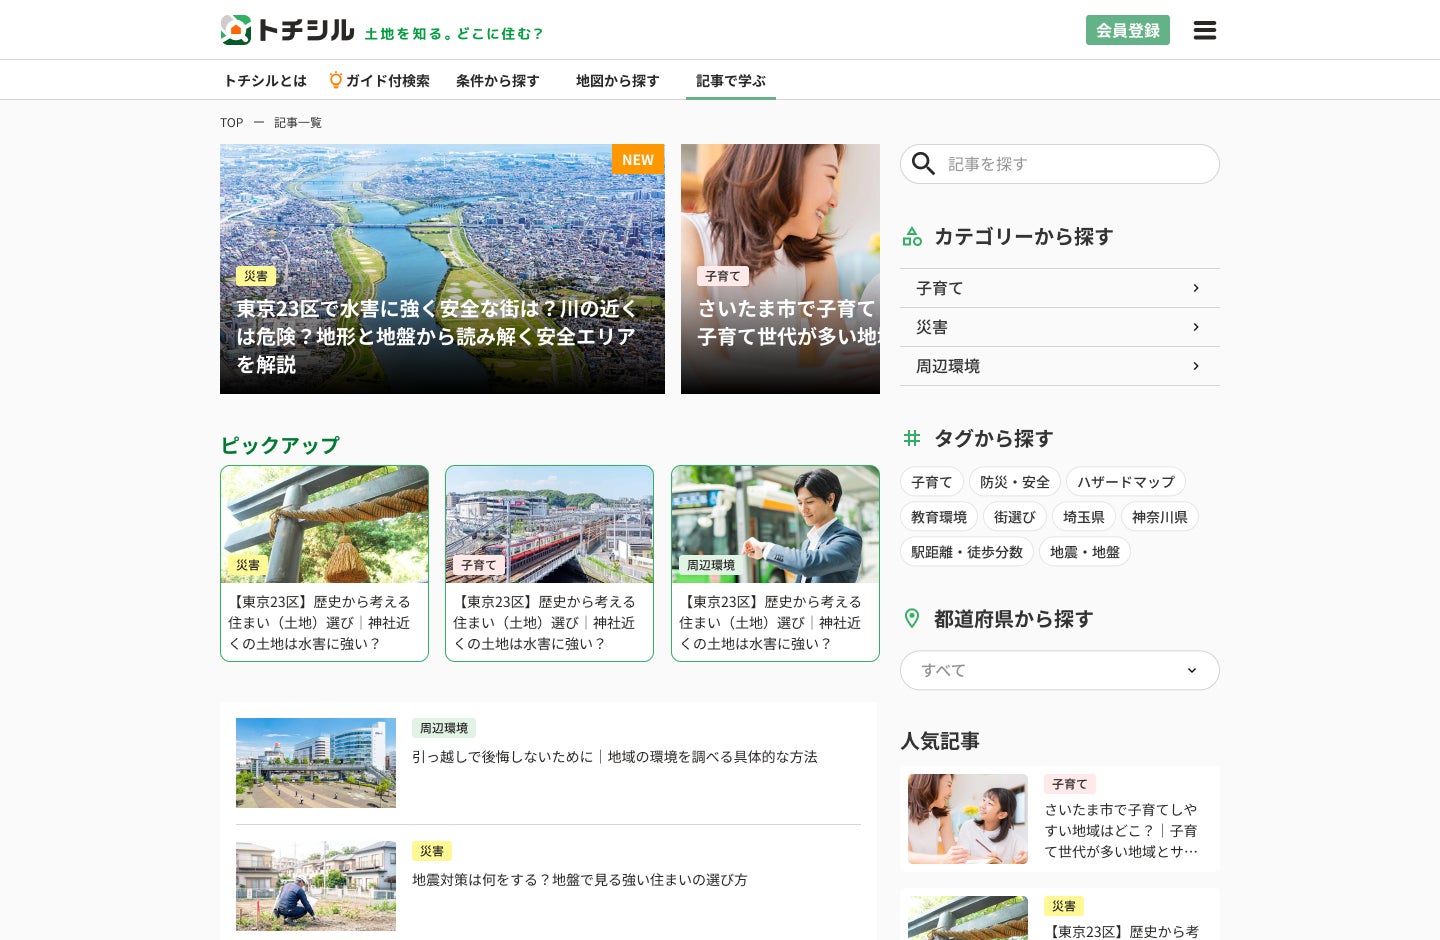1440x940 pixels.
Task: Click the search magnifier icon
Action: tap(923, 164)
